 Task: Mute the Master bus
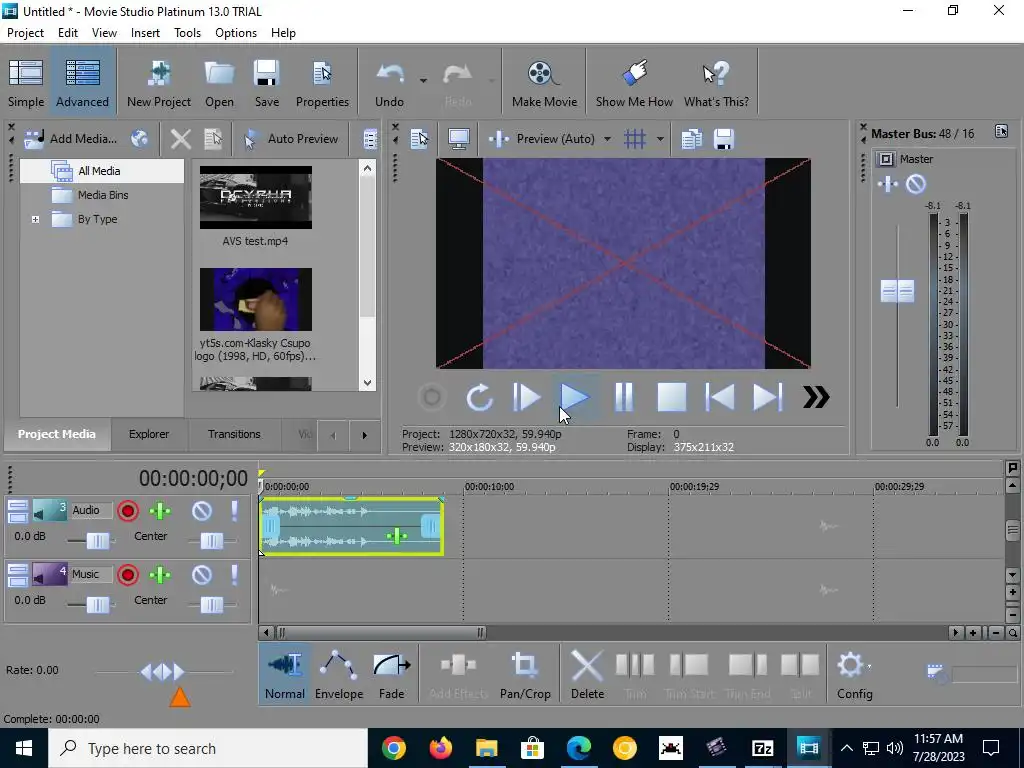pos(916,185)
